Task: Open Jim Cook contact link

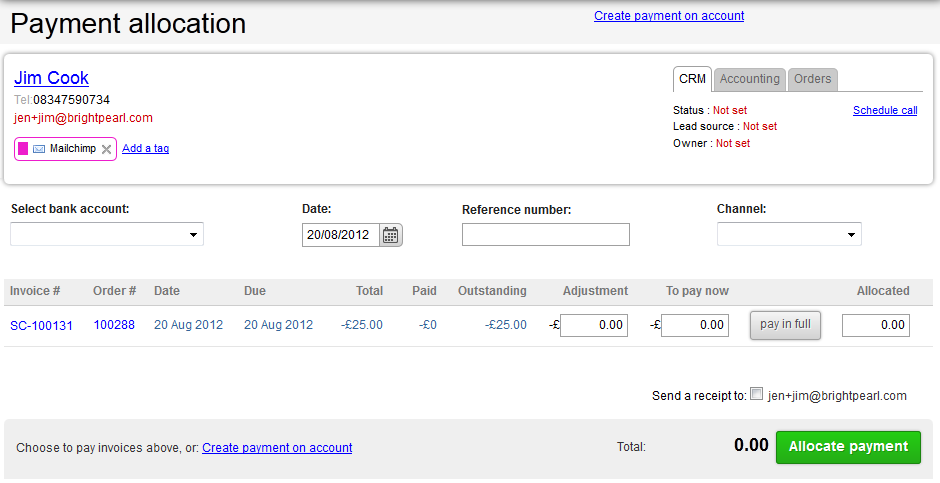Action: [51, 78]
